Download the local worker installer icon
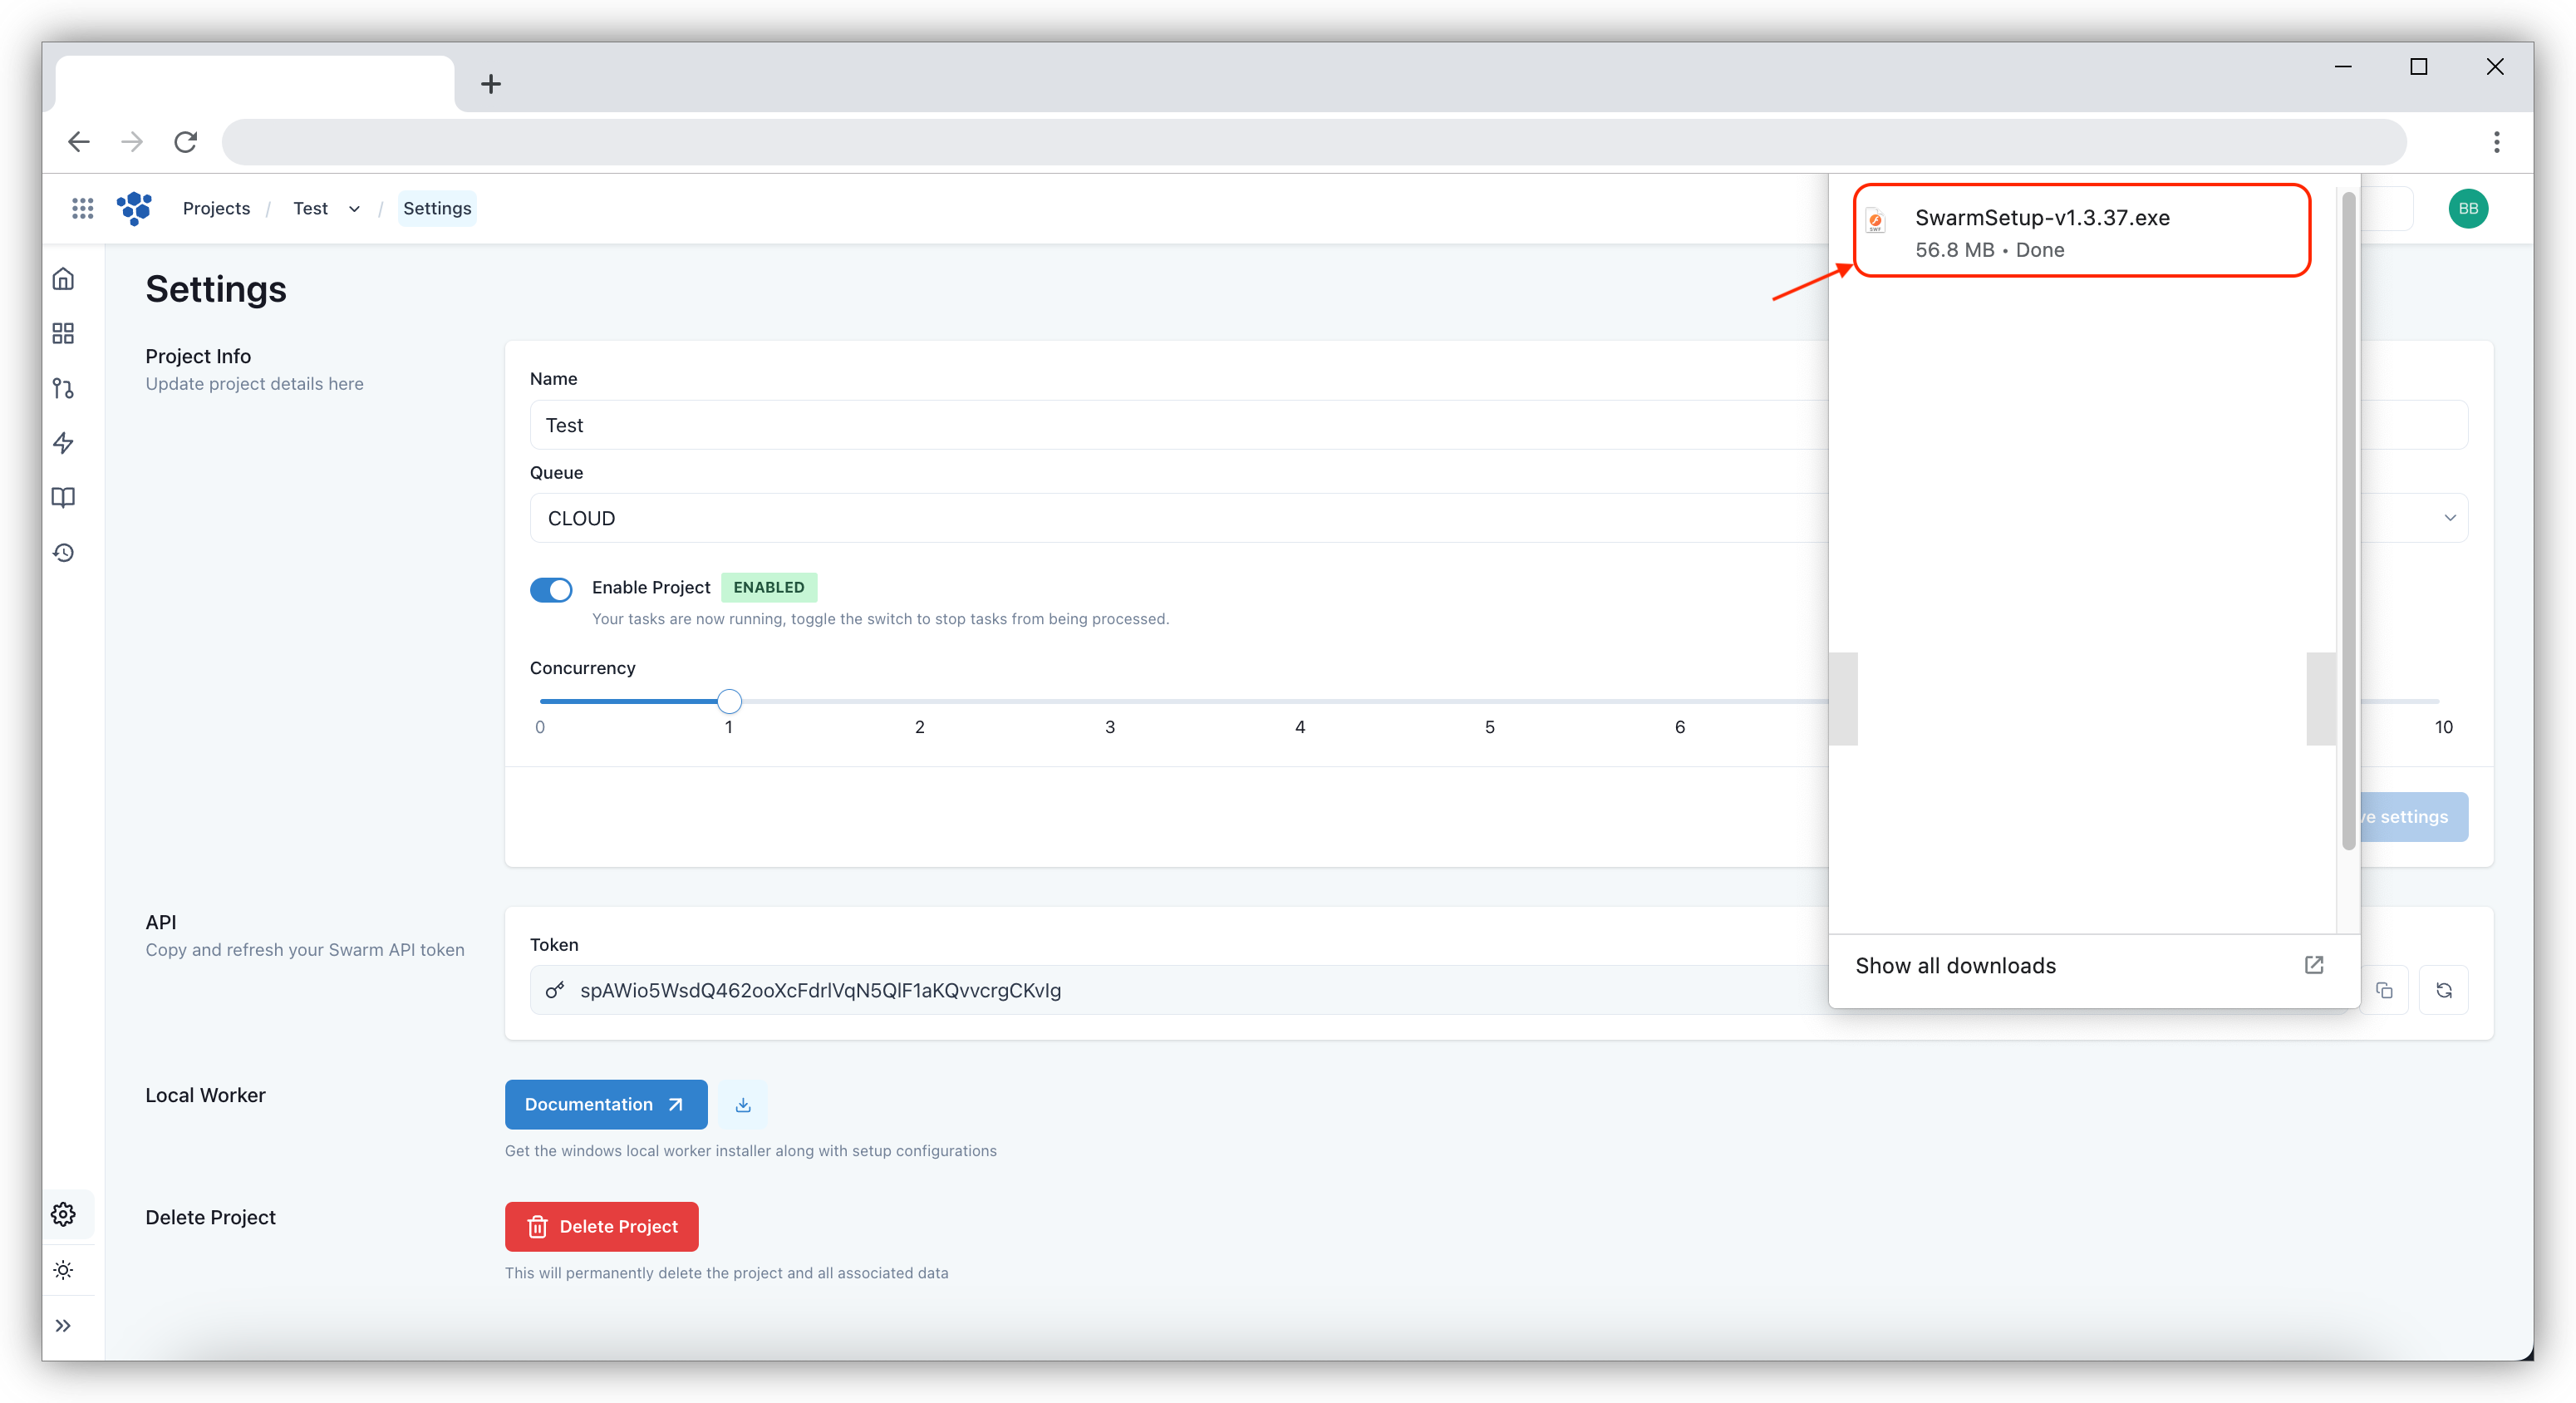2576x1403 pixels. click(x=742, y=1104)
